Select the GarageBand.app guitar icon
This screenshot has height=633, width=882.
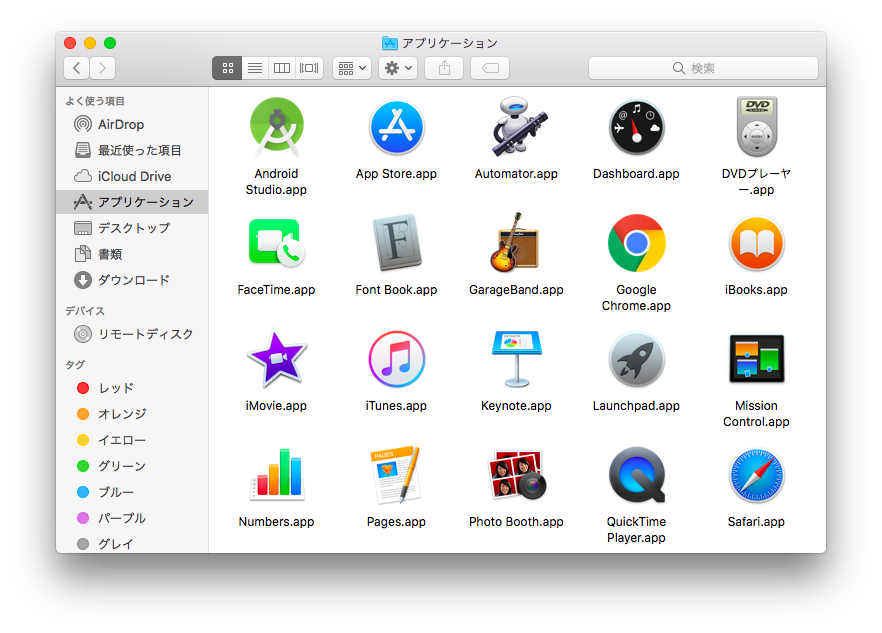[515, 243]
